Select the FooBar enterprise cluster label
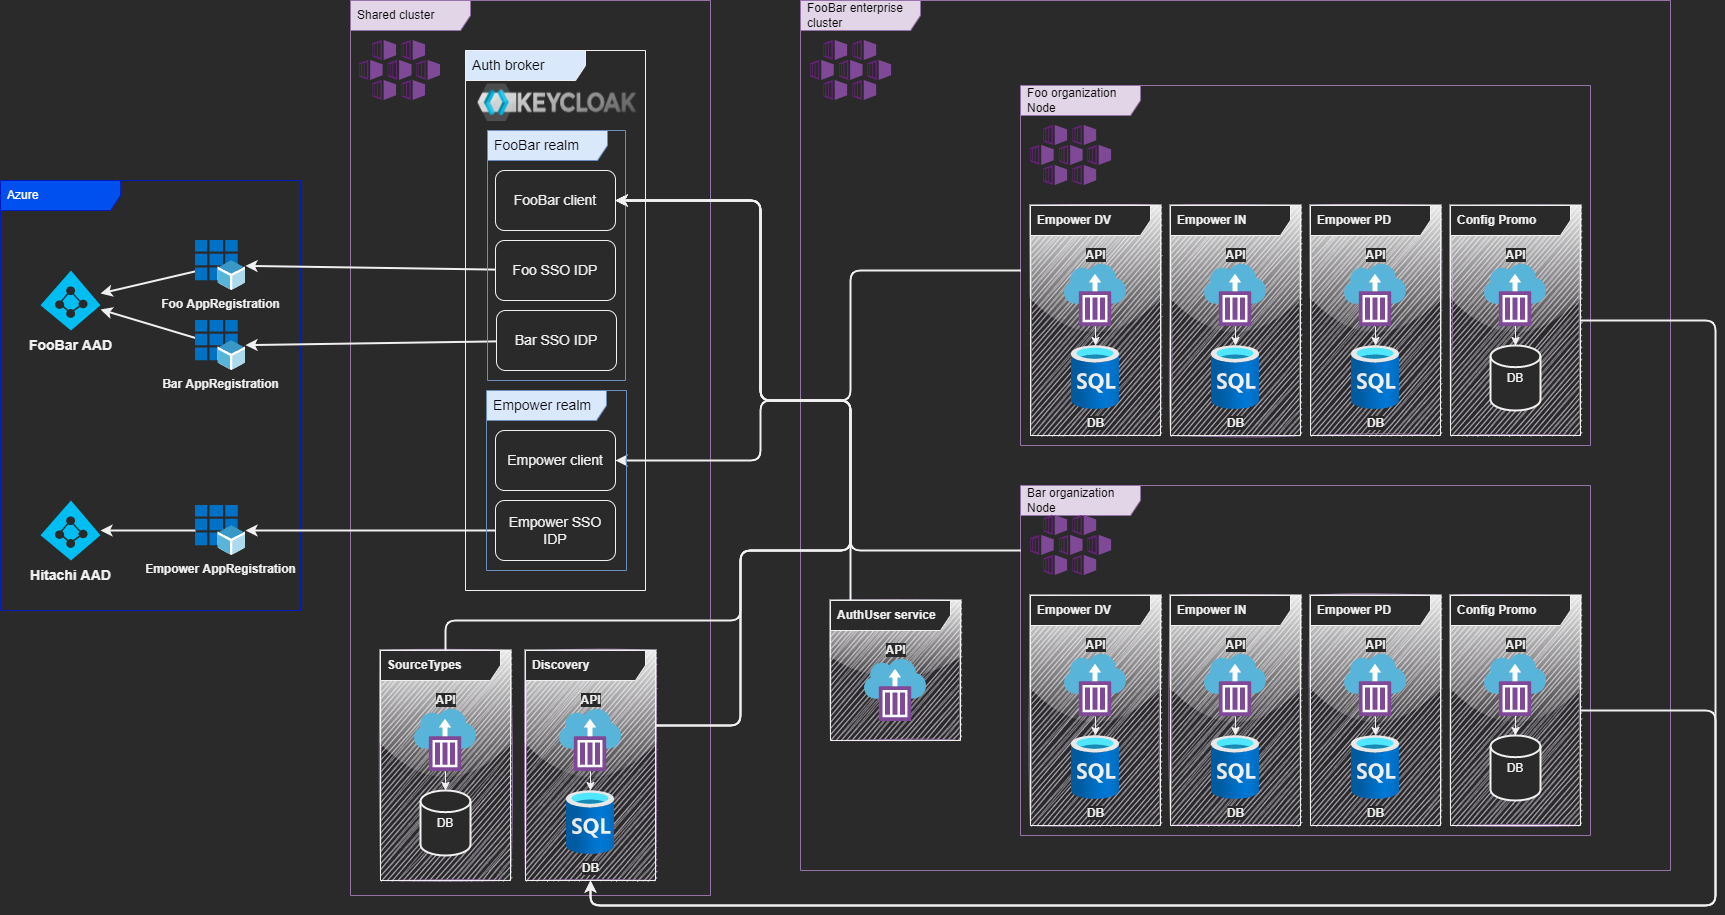Image resolution: width=1725 pixels, height=915 pixels. point(860,15)
